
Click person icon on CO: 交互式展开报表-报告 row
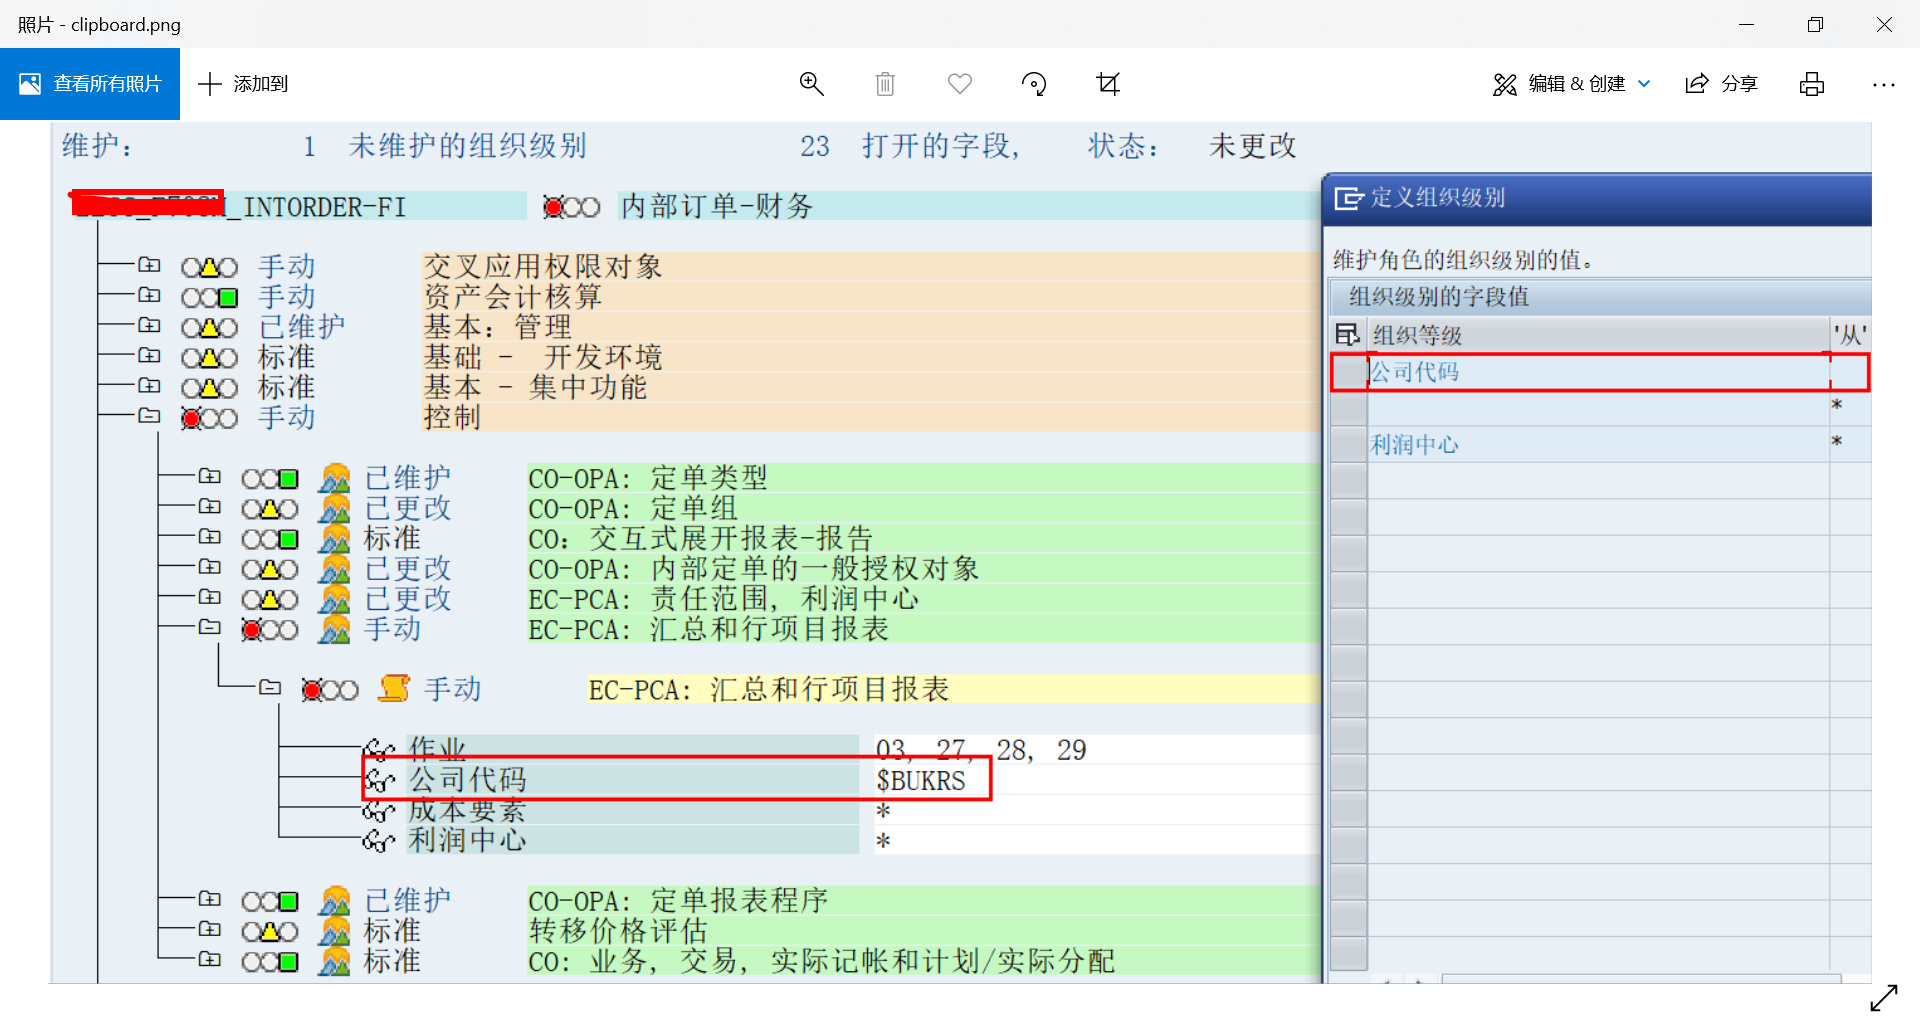point(334,538)
